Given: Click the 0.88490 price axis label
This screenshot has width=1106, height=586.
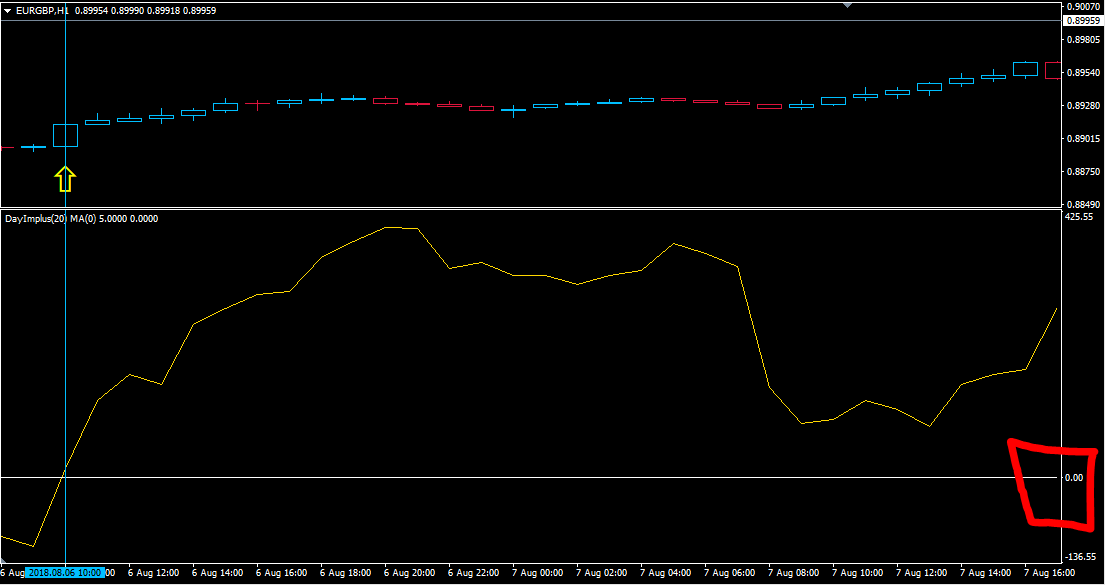Looking at the screenshot, I should point(1083,204).
